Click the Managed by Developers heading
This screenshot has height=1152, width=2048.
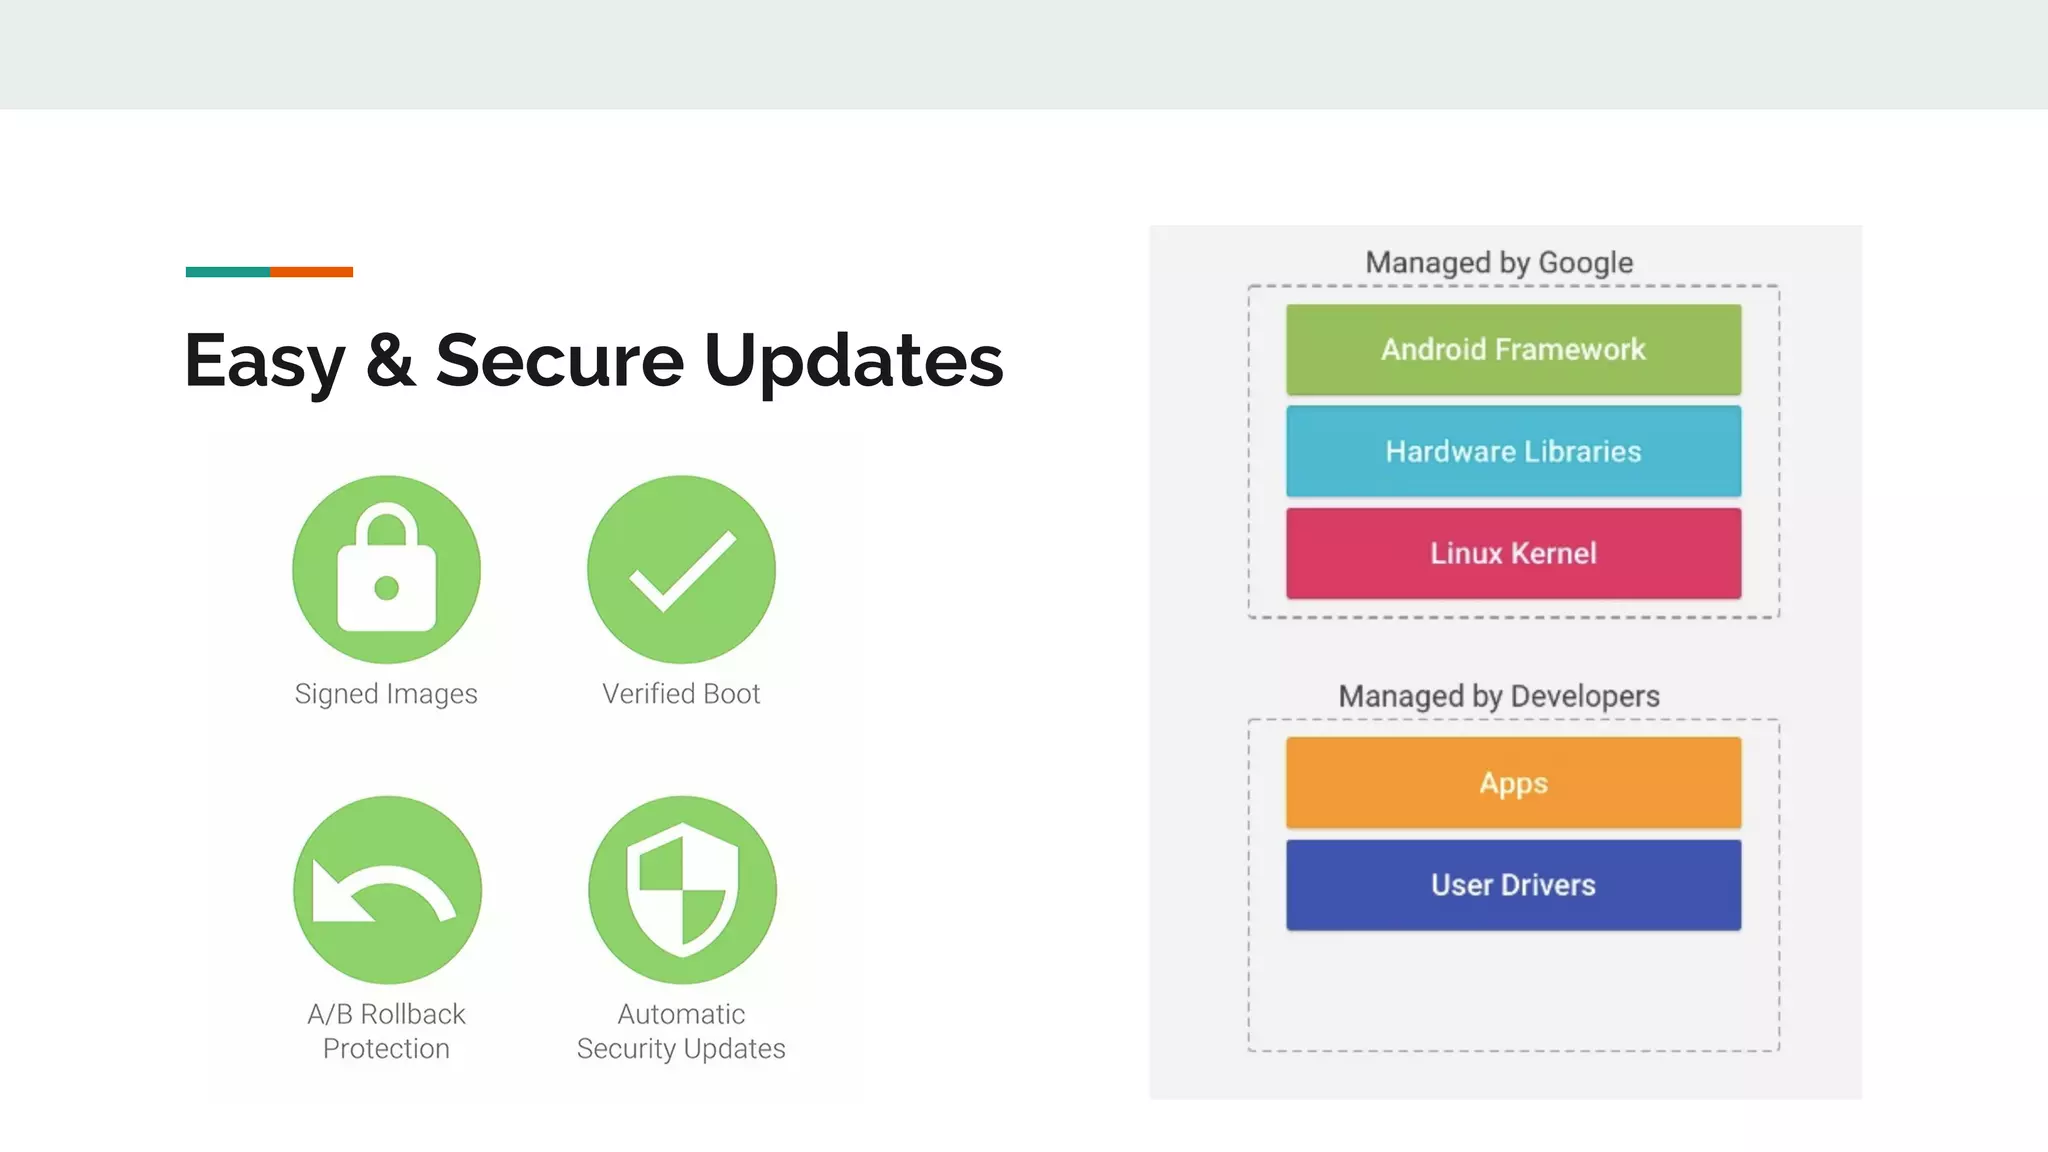[x=1499, y=696]
